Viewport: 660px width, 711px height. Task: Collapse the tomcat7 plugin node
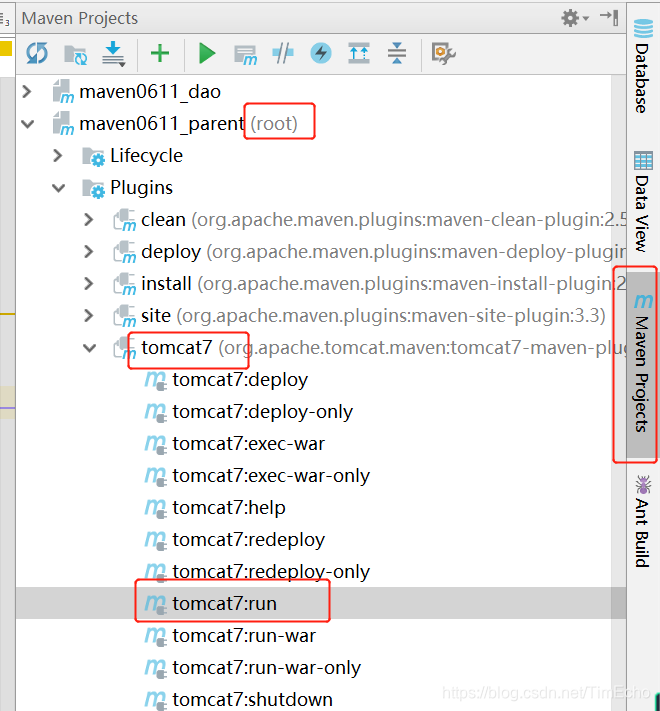[89, 348]
